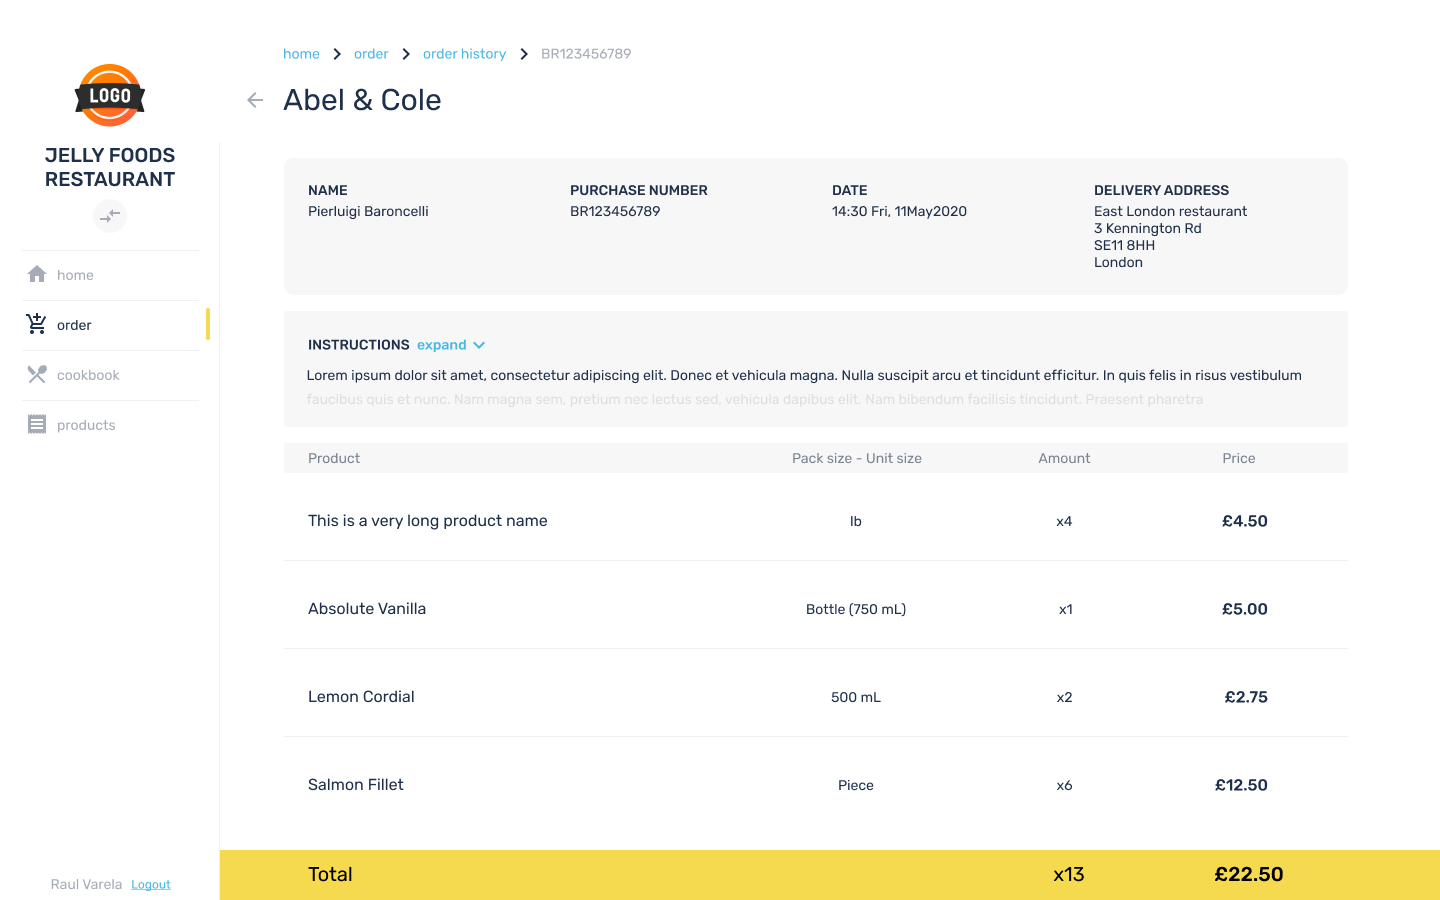Click the name value Pierluigi Baroncelli
This screenshot has height=900, width=1440.
pyautogui.click(x=368, y=211)
